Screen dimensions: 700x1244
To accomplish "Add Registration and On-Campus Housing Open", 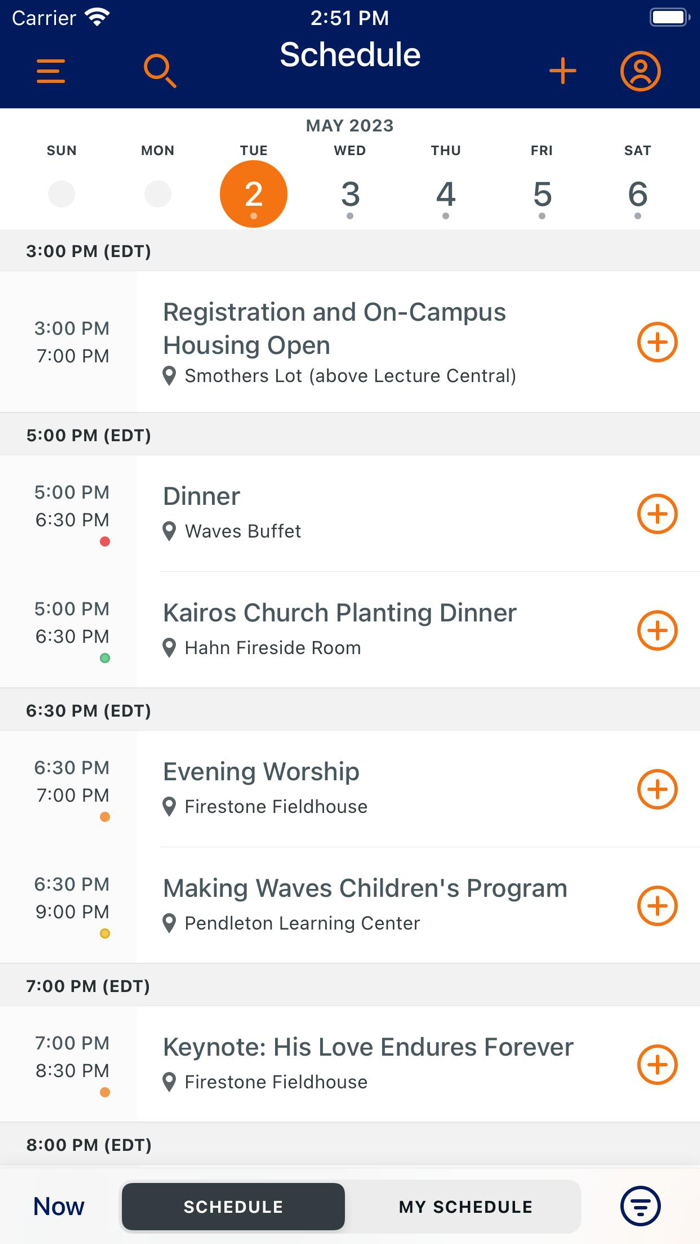I will 657,342.
